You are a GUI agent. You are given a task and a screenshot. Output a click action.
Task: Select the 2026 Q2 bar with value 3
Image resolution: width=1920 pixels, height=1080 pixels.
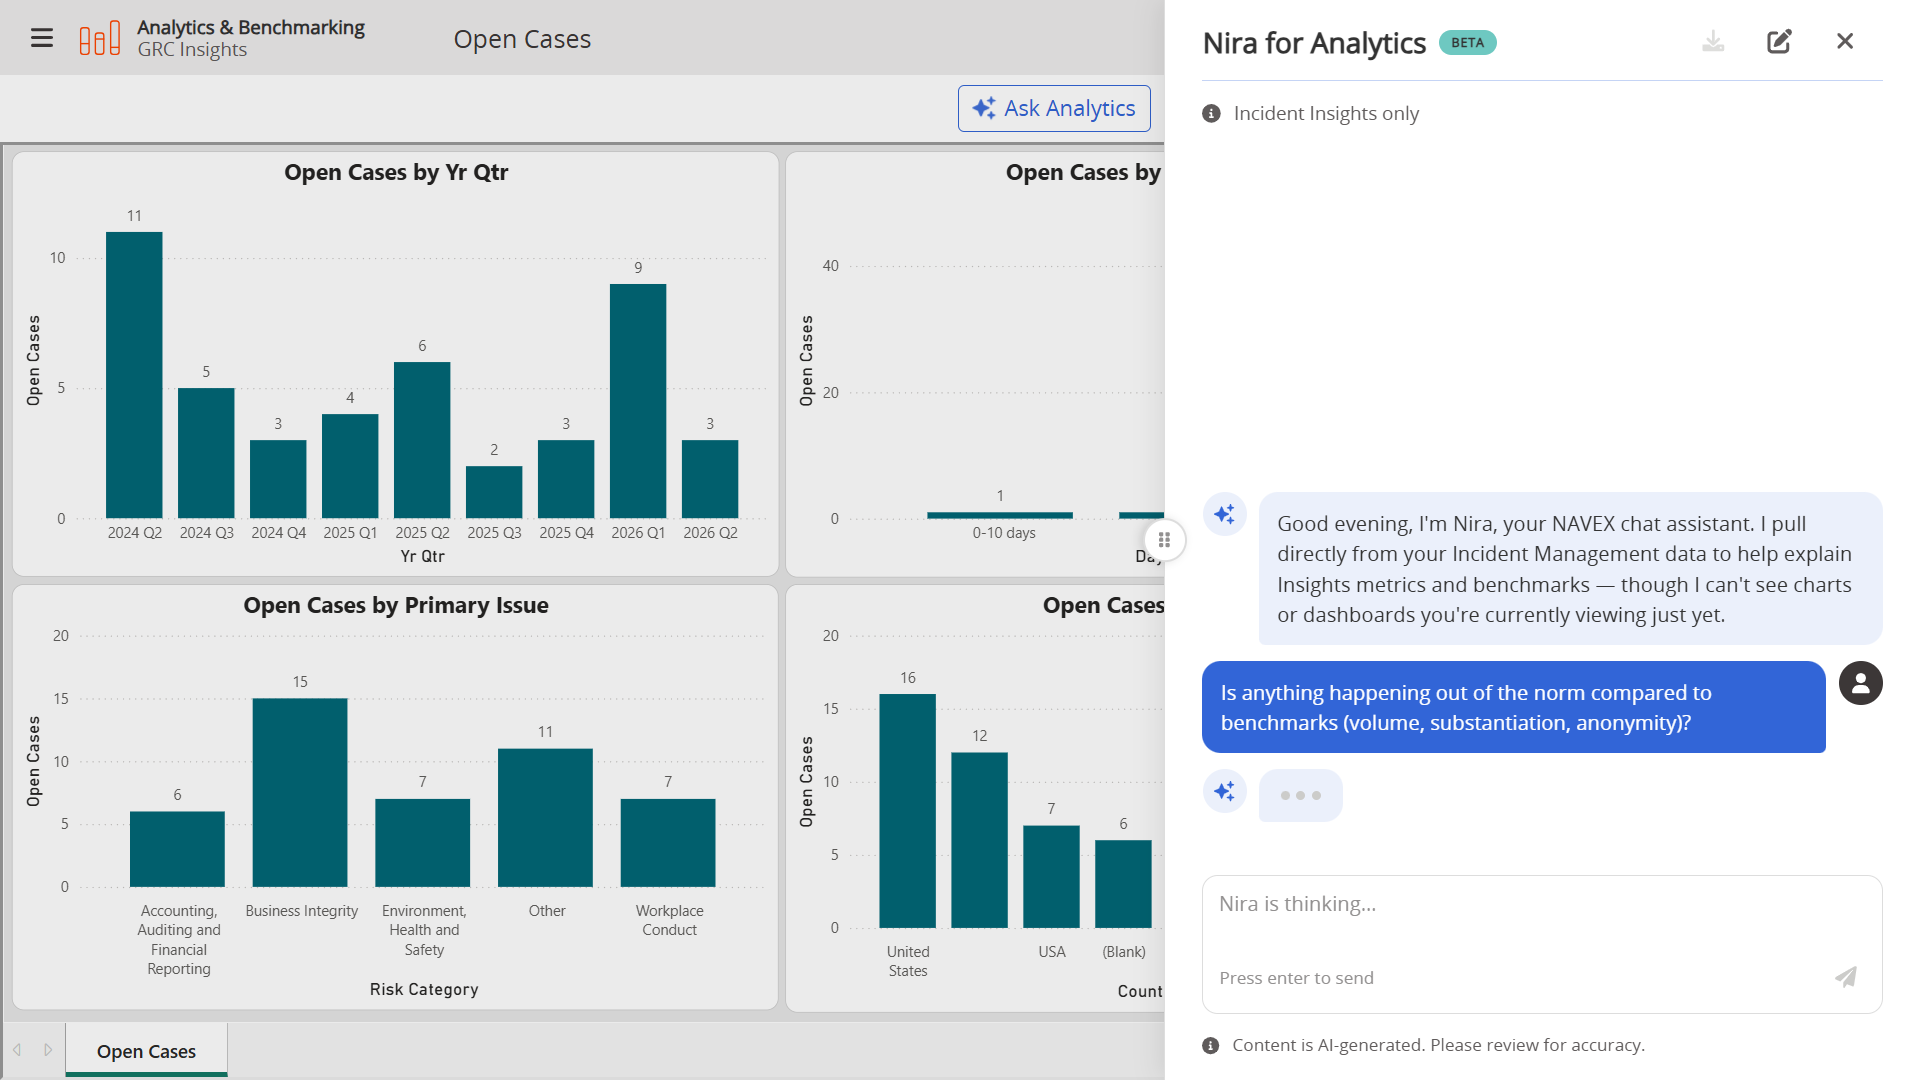tap(710, 479)
